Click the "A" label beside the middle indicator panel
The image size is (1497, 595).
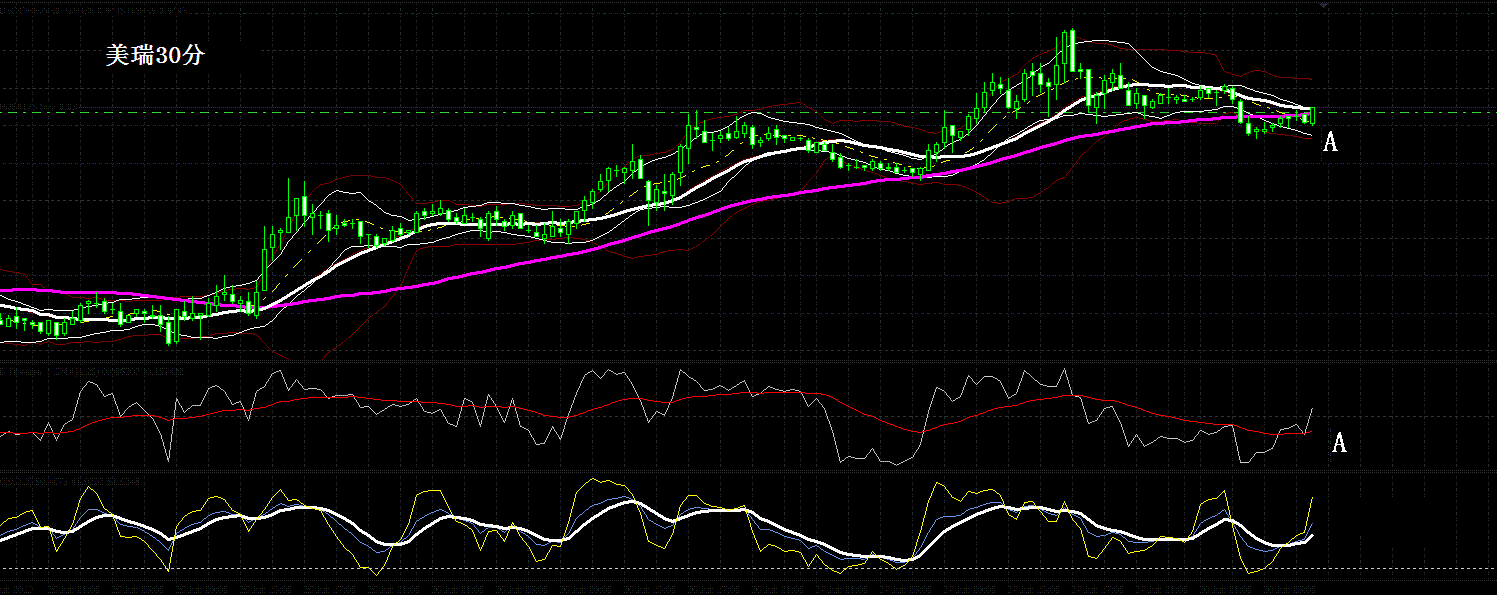(1339, 443)
